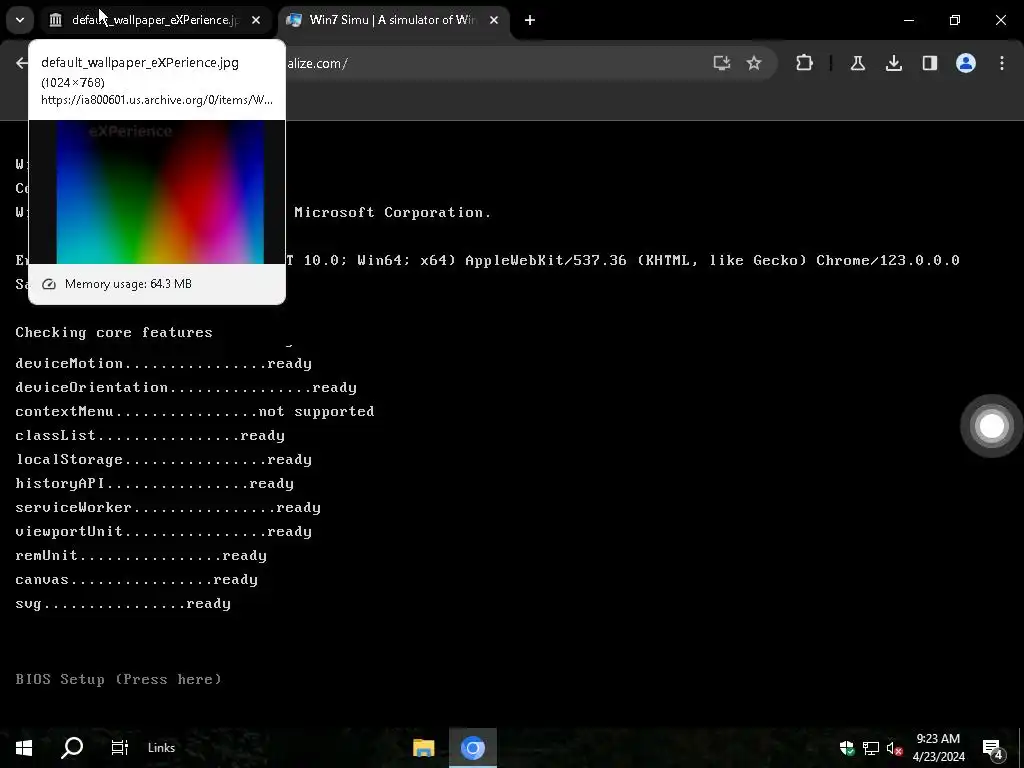Open the notification center icon
Screen dimensions: 1024x768
pyautogui.click(x=993, y=748)
